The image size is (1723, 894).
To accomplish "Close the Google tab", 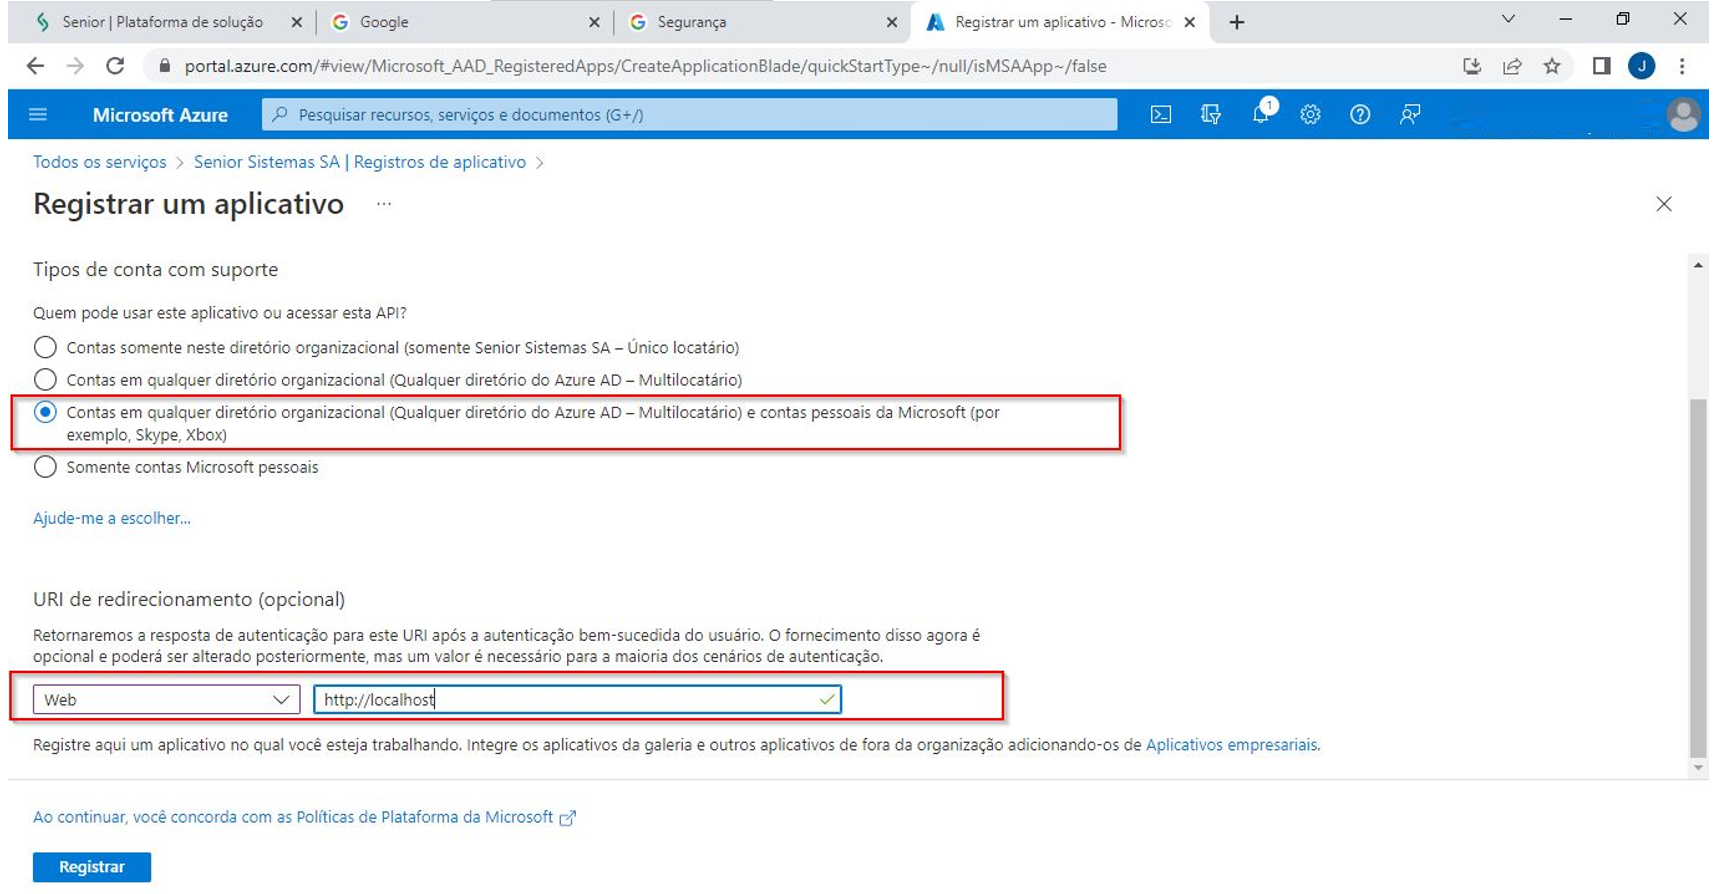I will click(594, 22).
